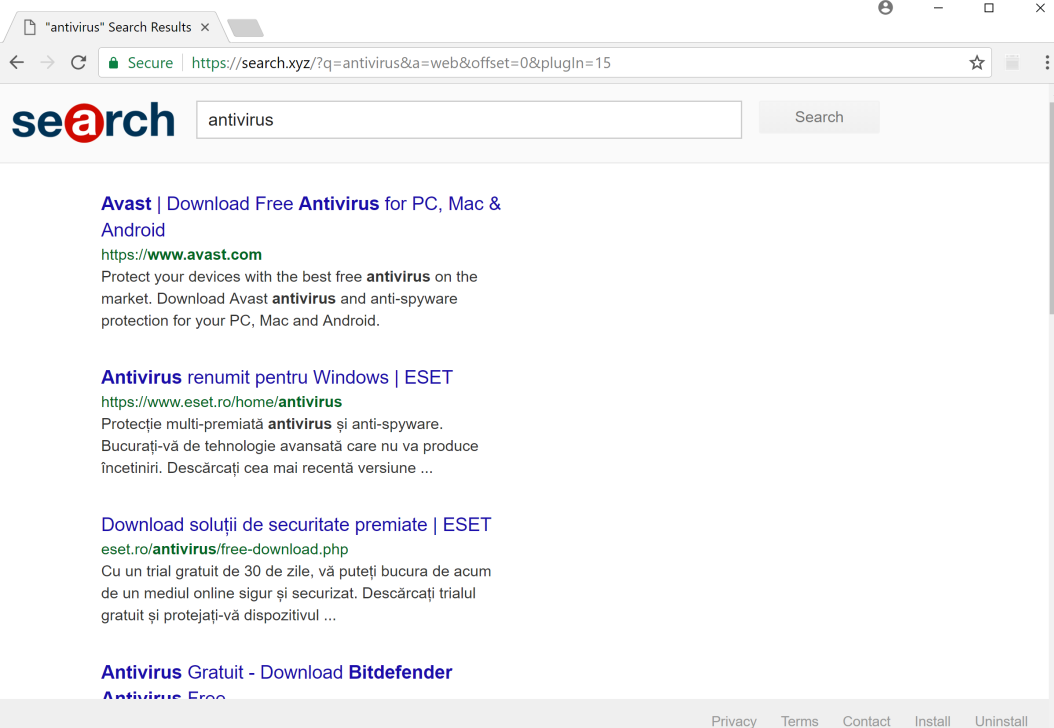Close the "antivirus" Search Results tab

(205, 28)
